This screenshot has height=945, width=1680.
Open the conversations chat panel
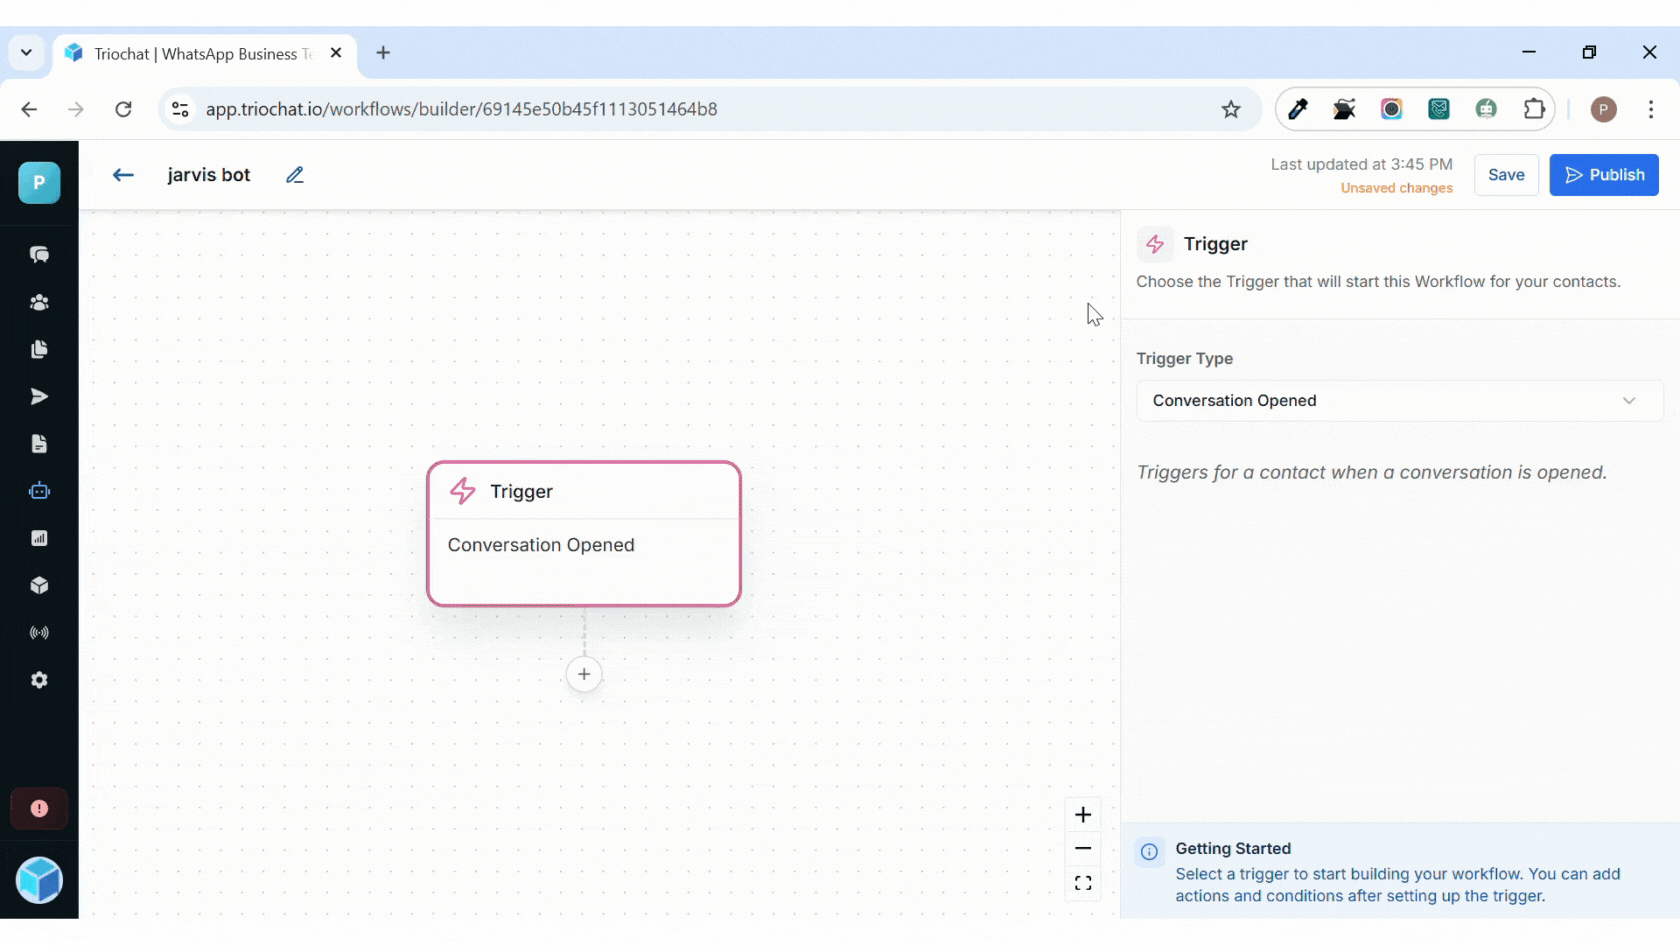coord(39,254)
